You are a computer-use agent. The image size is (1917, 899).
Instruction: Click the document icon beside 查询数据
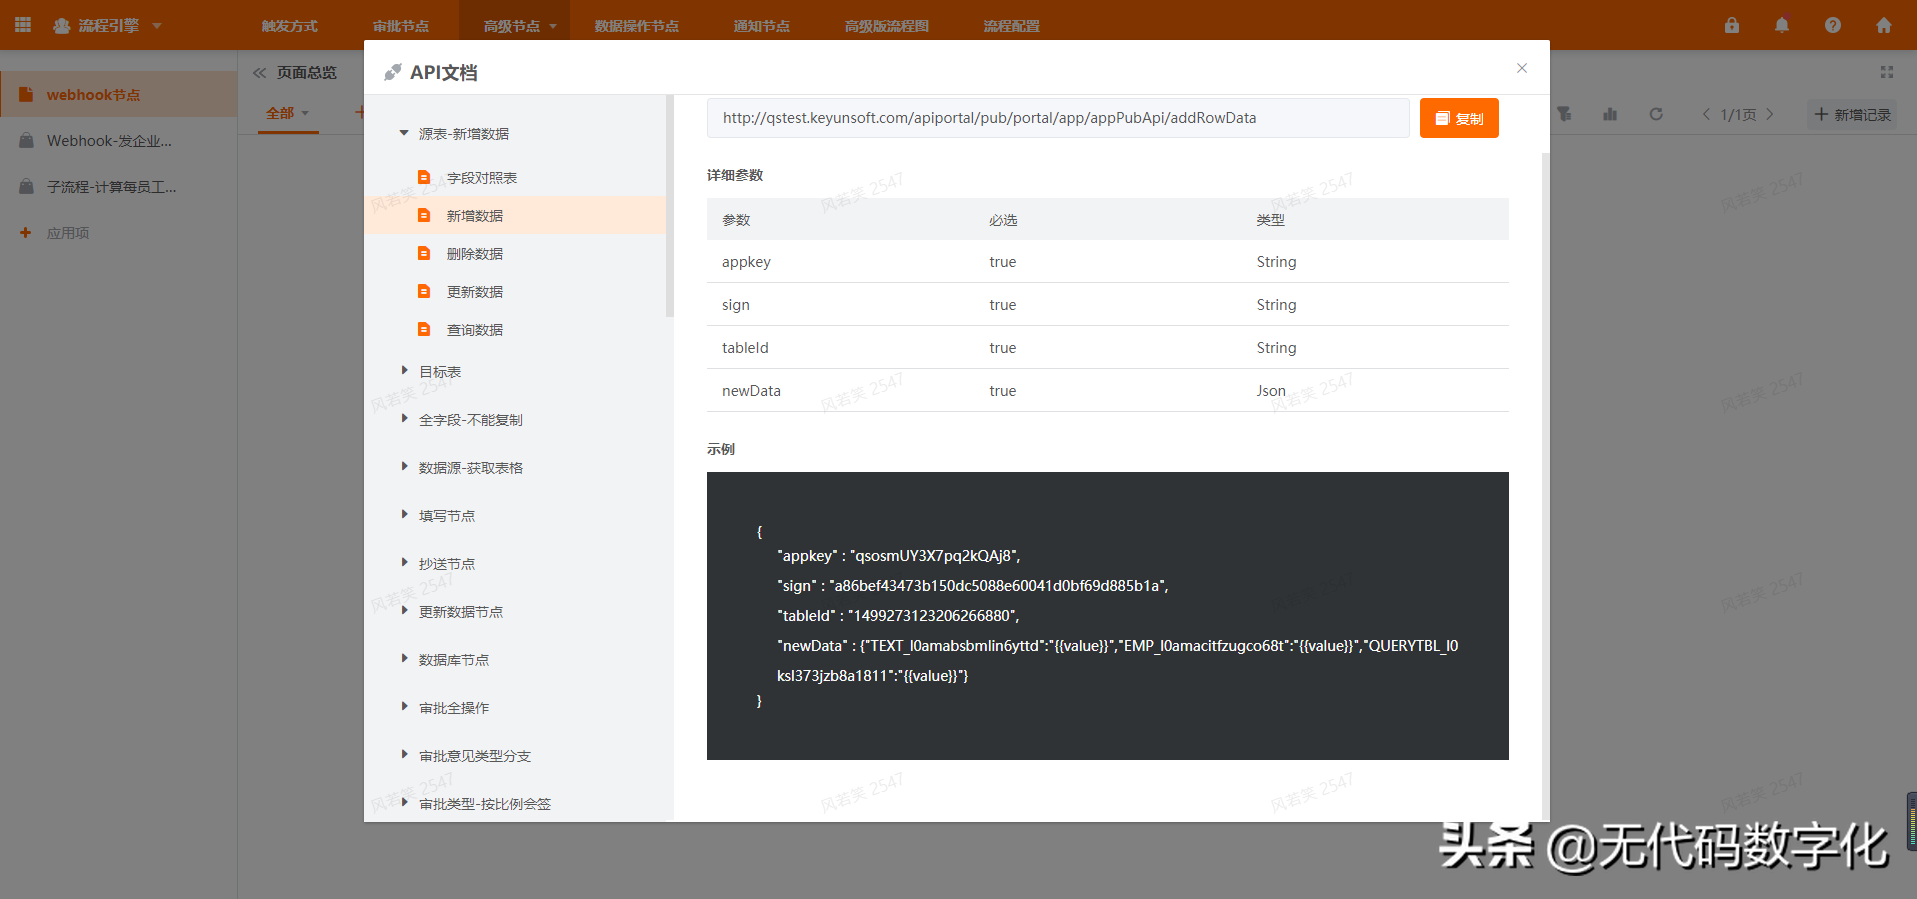(x=424, y=329)
